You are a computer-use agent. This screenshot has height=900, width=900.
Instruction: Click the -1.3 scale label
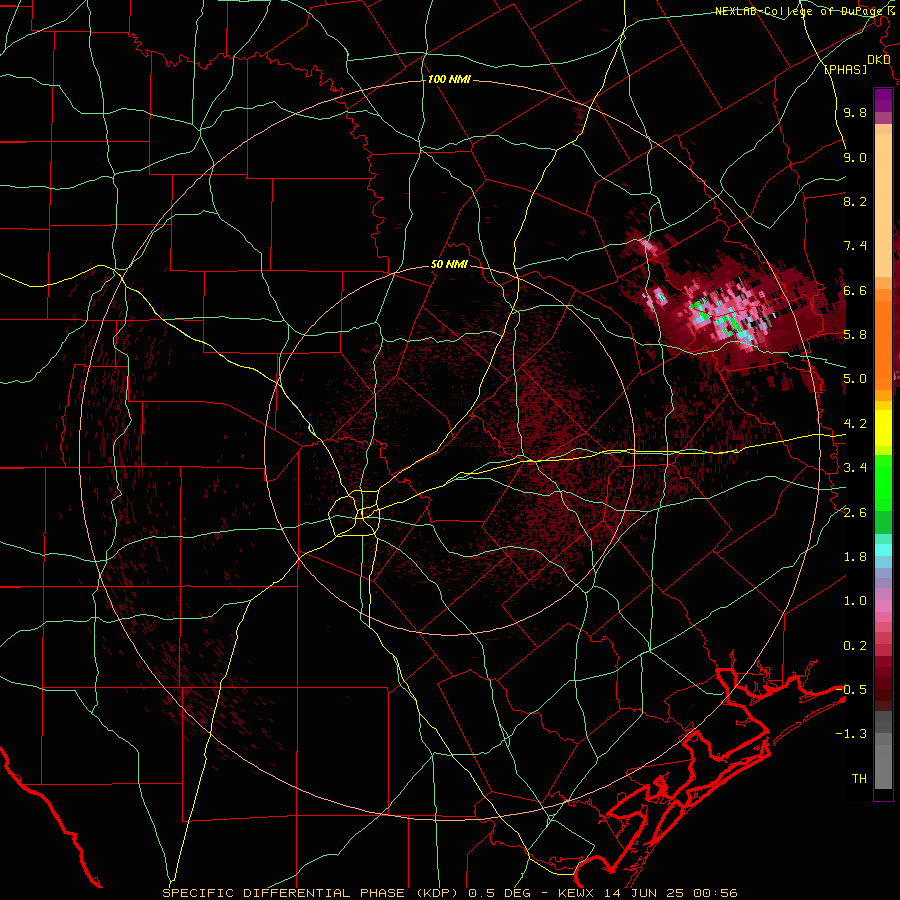pyautogui.click(x=852, y=734)
